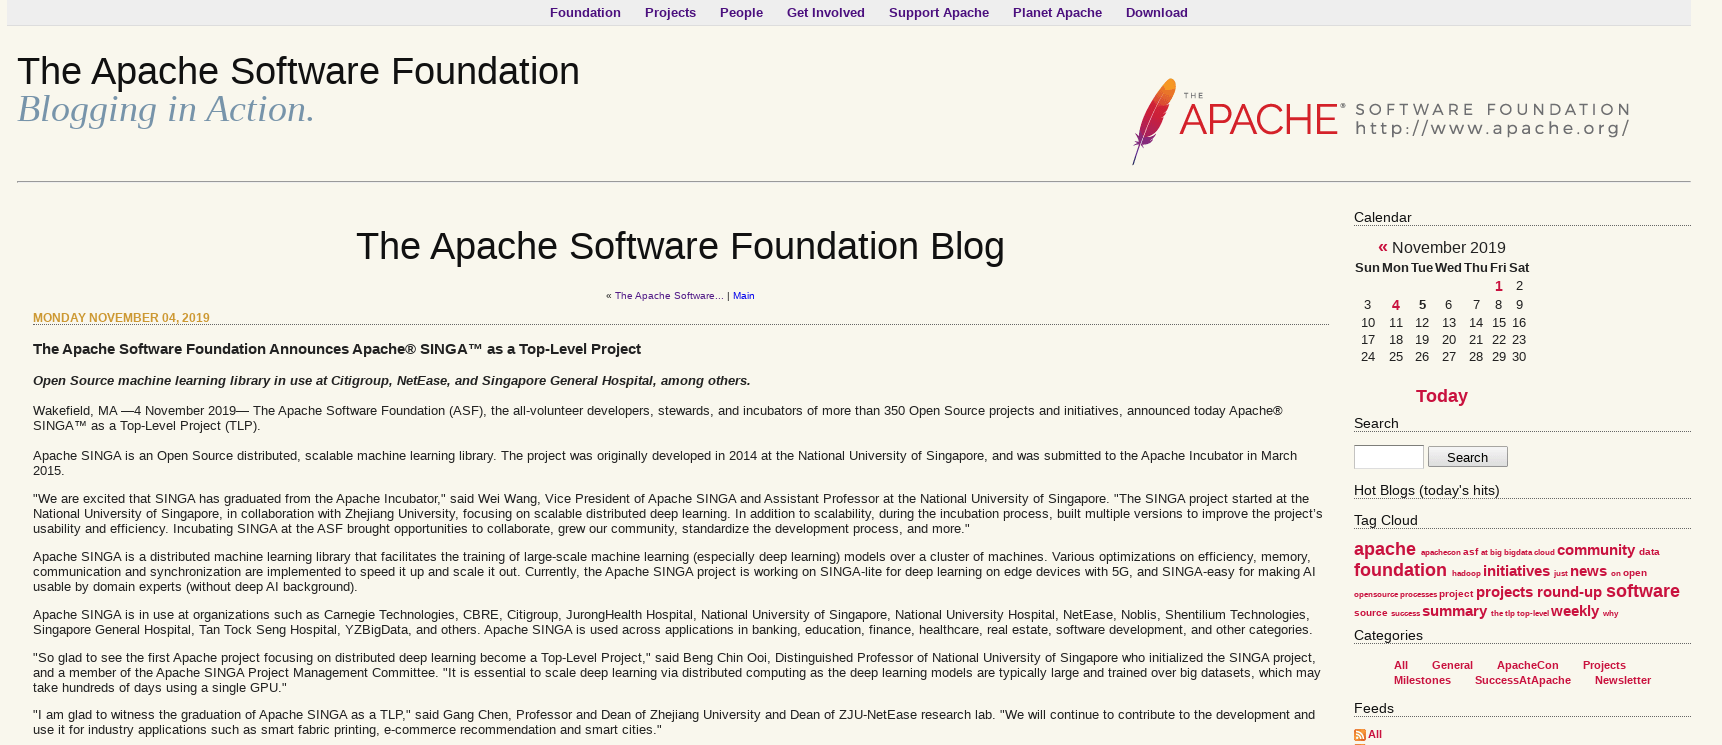Viewport: 1722px width, 745px height.
Task: Open the Projects category link
Action: point(1603,665)
